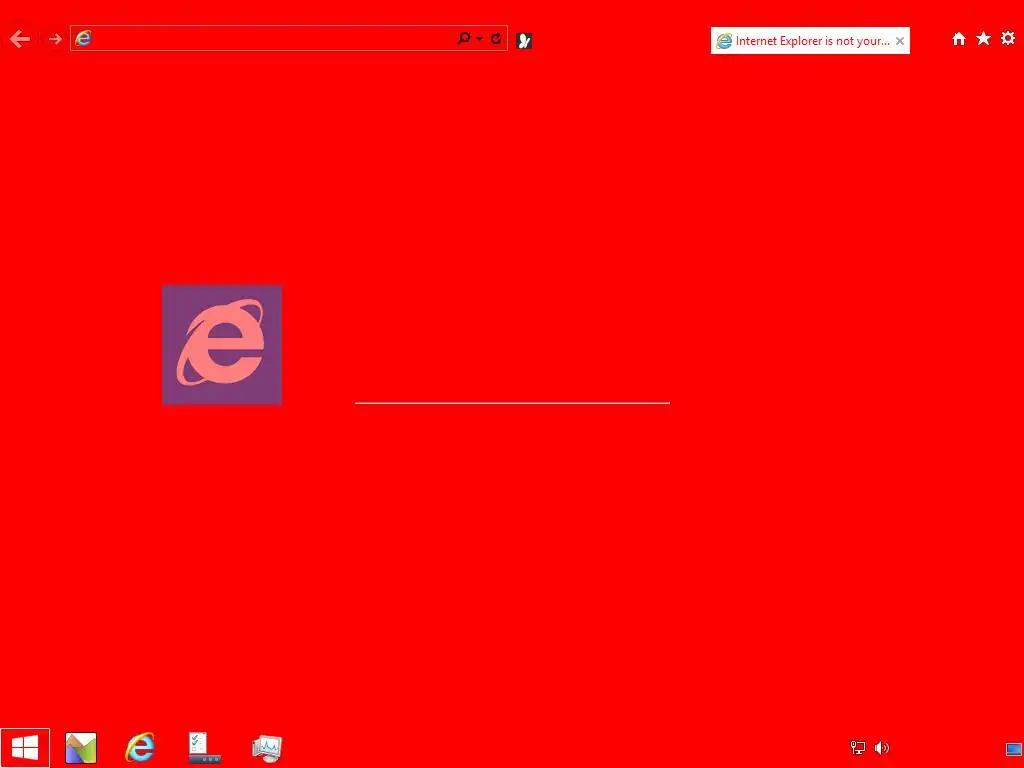Click the butterfly icon next to the address bar
This screenshot has height=768, width=1024.
524,40
